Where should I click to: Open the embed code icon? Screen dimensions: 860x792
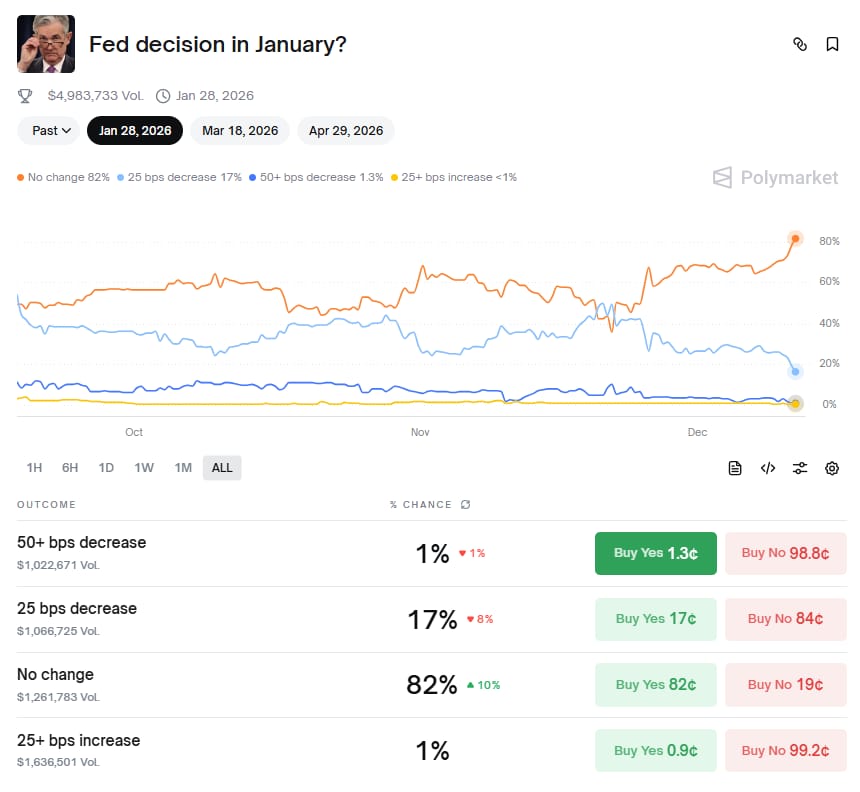[768, 468]
